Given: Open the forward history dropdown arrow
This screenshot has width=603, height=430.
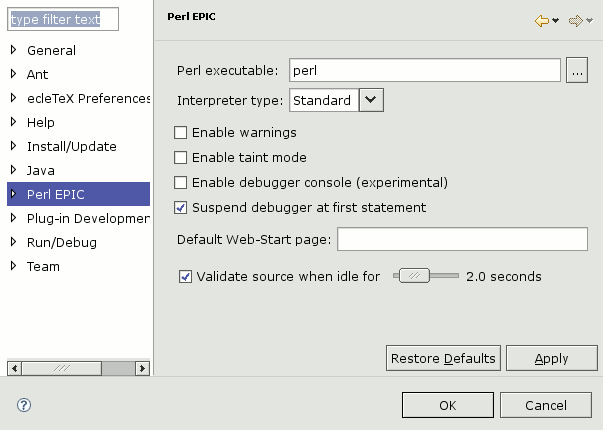Looking at the screenshot, I should click(590, 21).
